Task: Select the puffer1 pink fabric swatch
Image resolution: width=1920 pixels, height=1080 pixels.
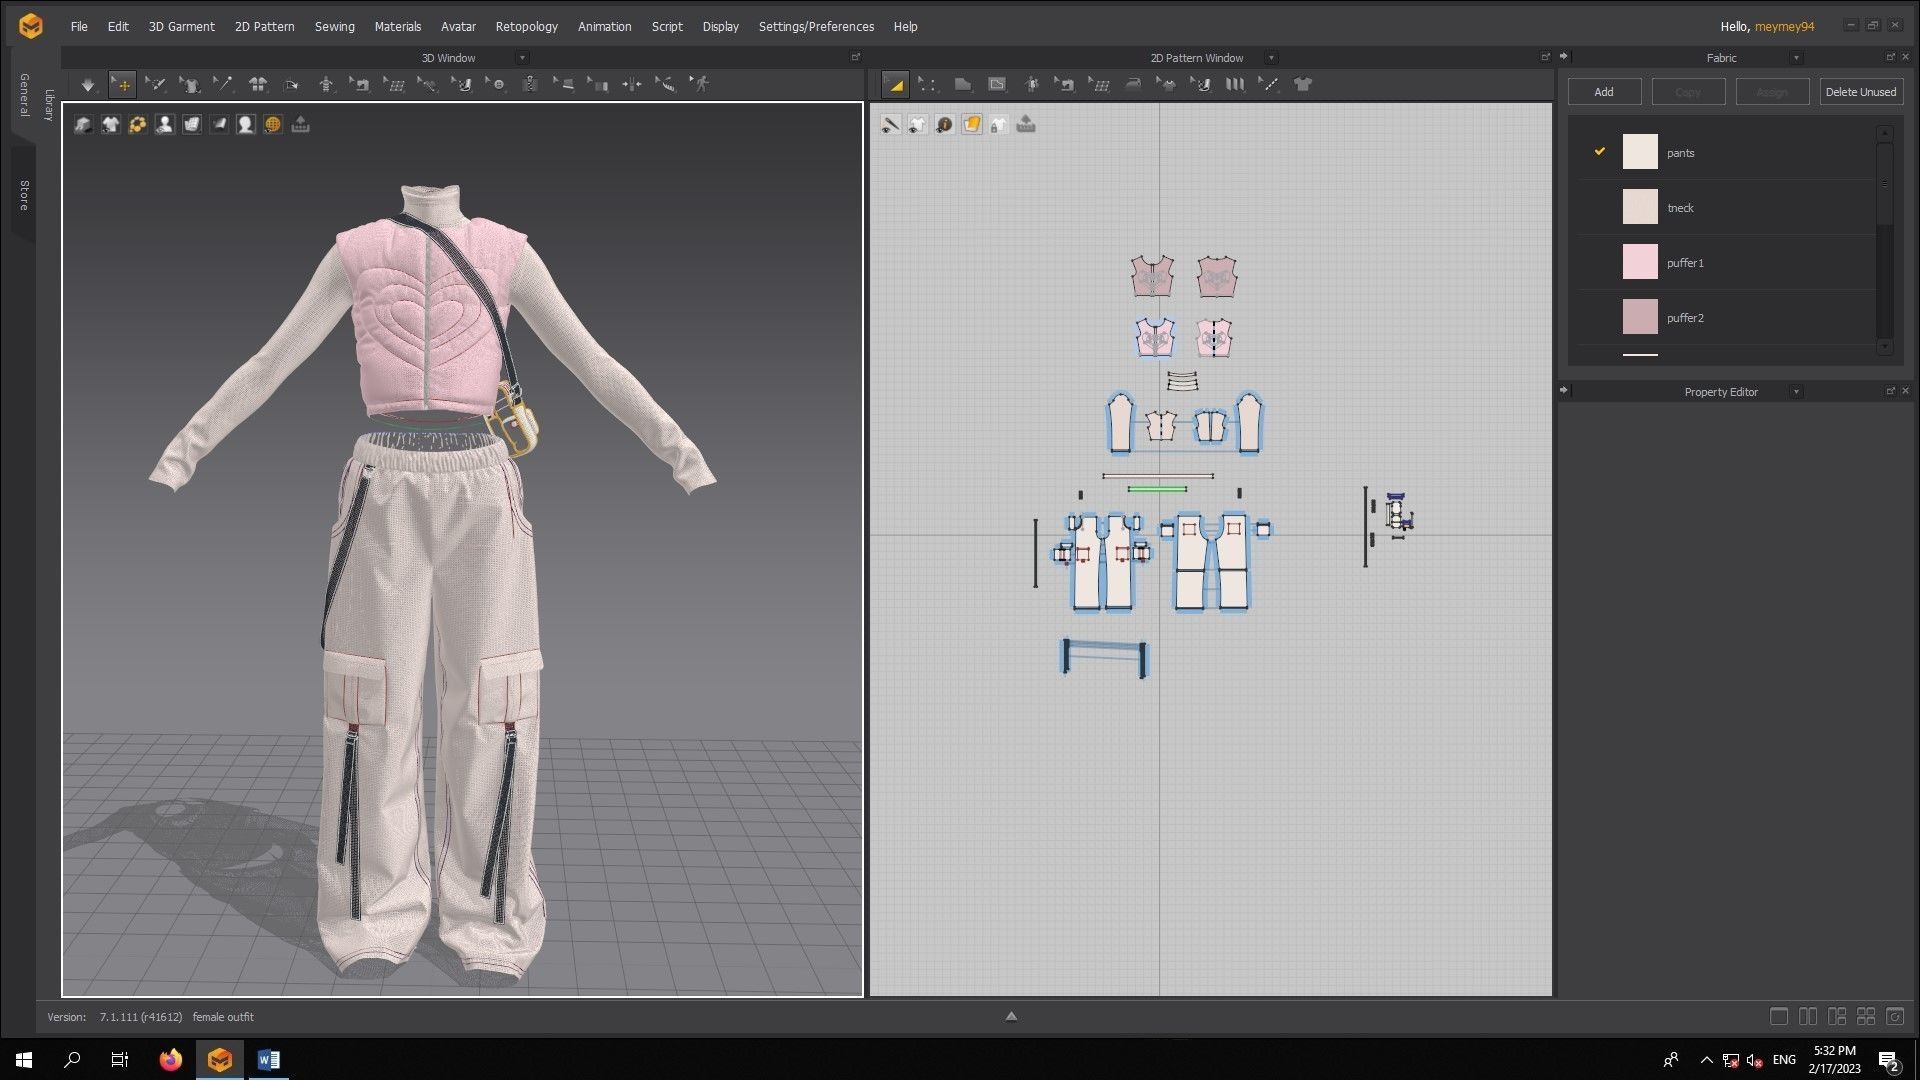Action: [1640, 262]
